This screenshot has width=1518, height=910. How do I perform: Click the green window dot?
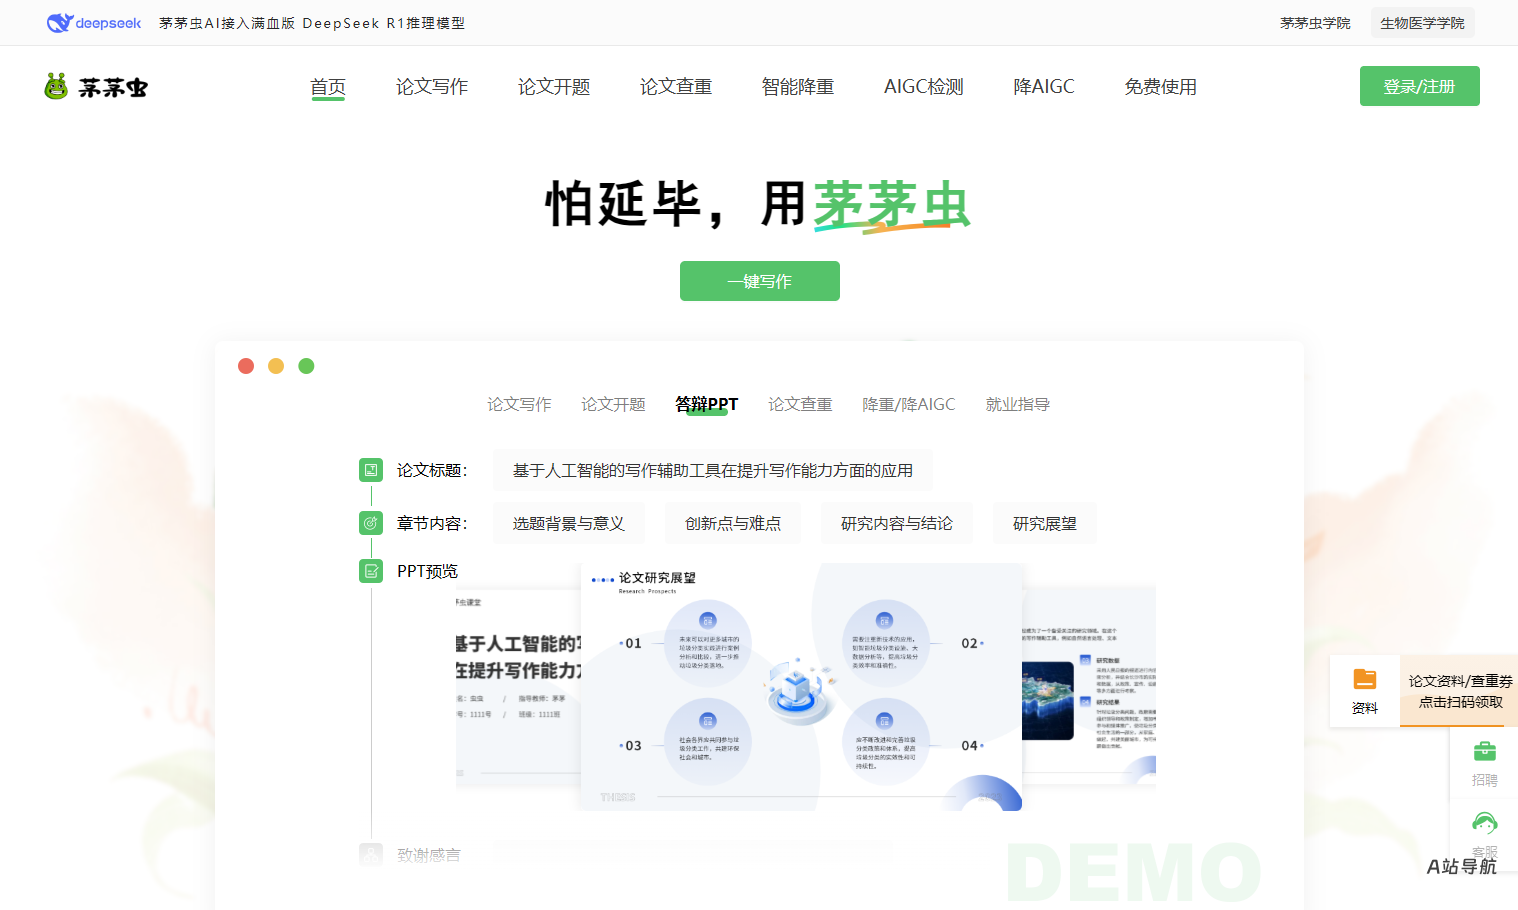pyautogui.click(x=306, y=366)
